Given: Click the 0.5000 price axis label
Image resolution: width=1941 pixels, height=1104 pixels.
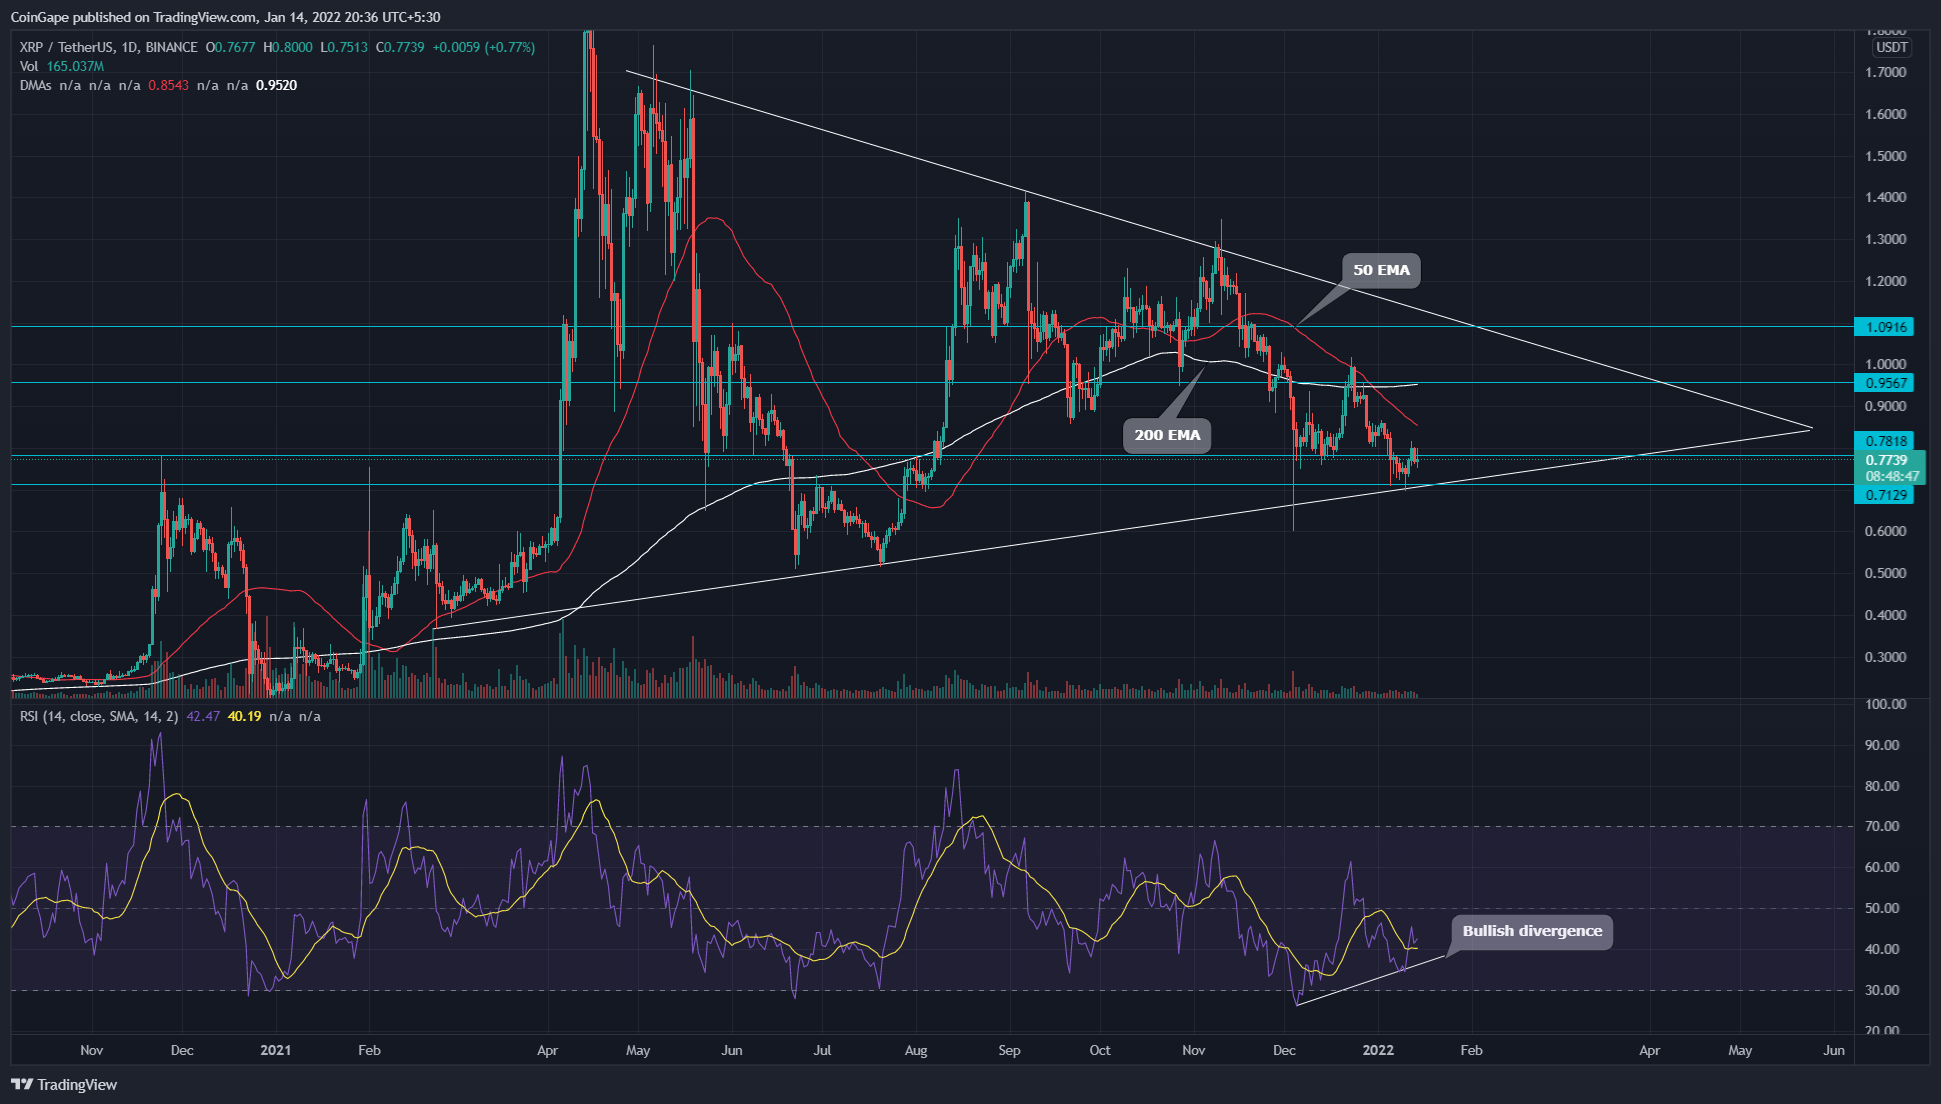Looking at the screenshot, I should 1885,574.
